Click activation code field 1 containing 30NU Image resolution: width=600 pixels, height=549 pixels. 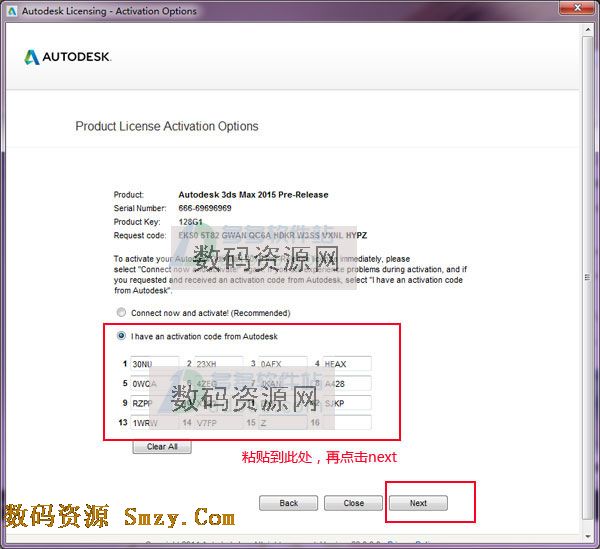click(154, 363)
